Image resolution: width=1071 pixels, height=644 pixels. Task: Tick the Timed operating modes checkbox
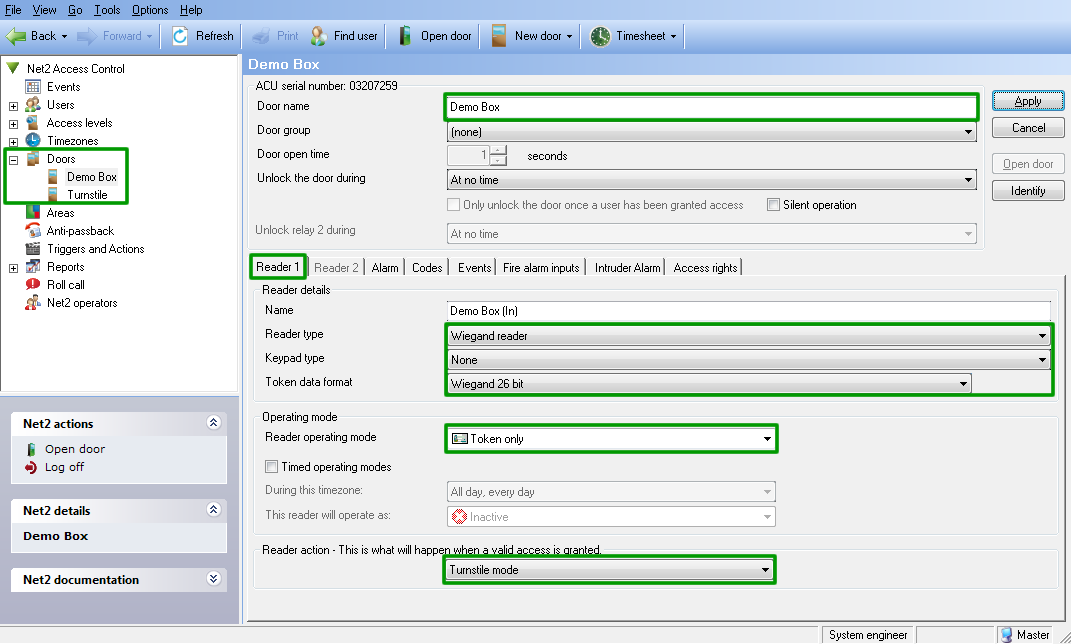pyautogui.click(x=271, y=467)
